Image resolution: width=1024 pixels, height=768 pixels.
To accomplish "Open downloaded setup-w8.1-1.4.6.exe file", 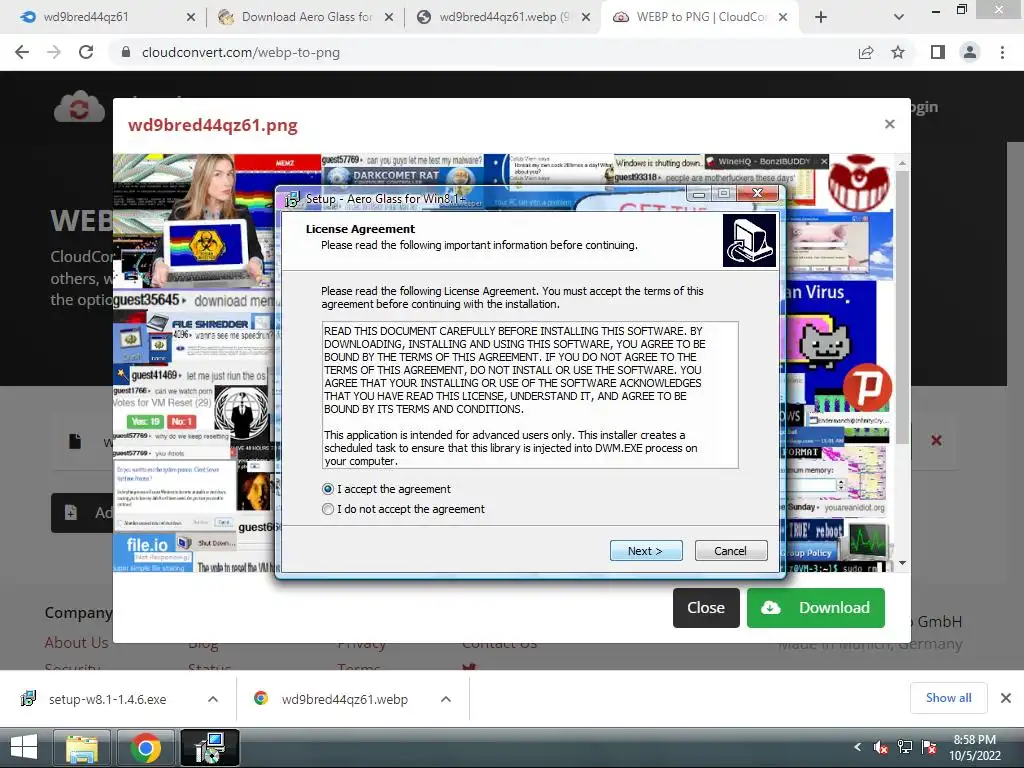I will [x=108, y=699].
